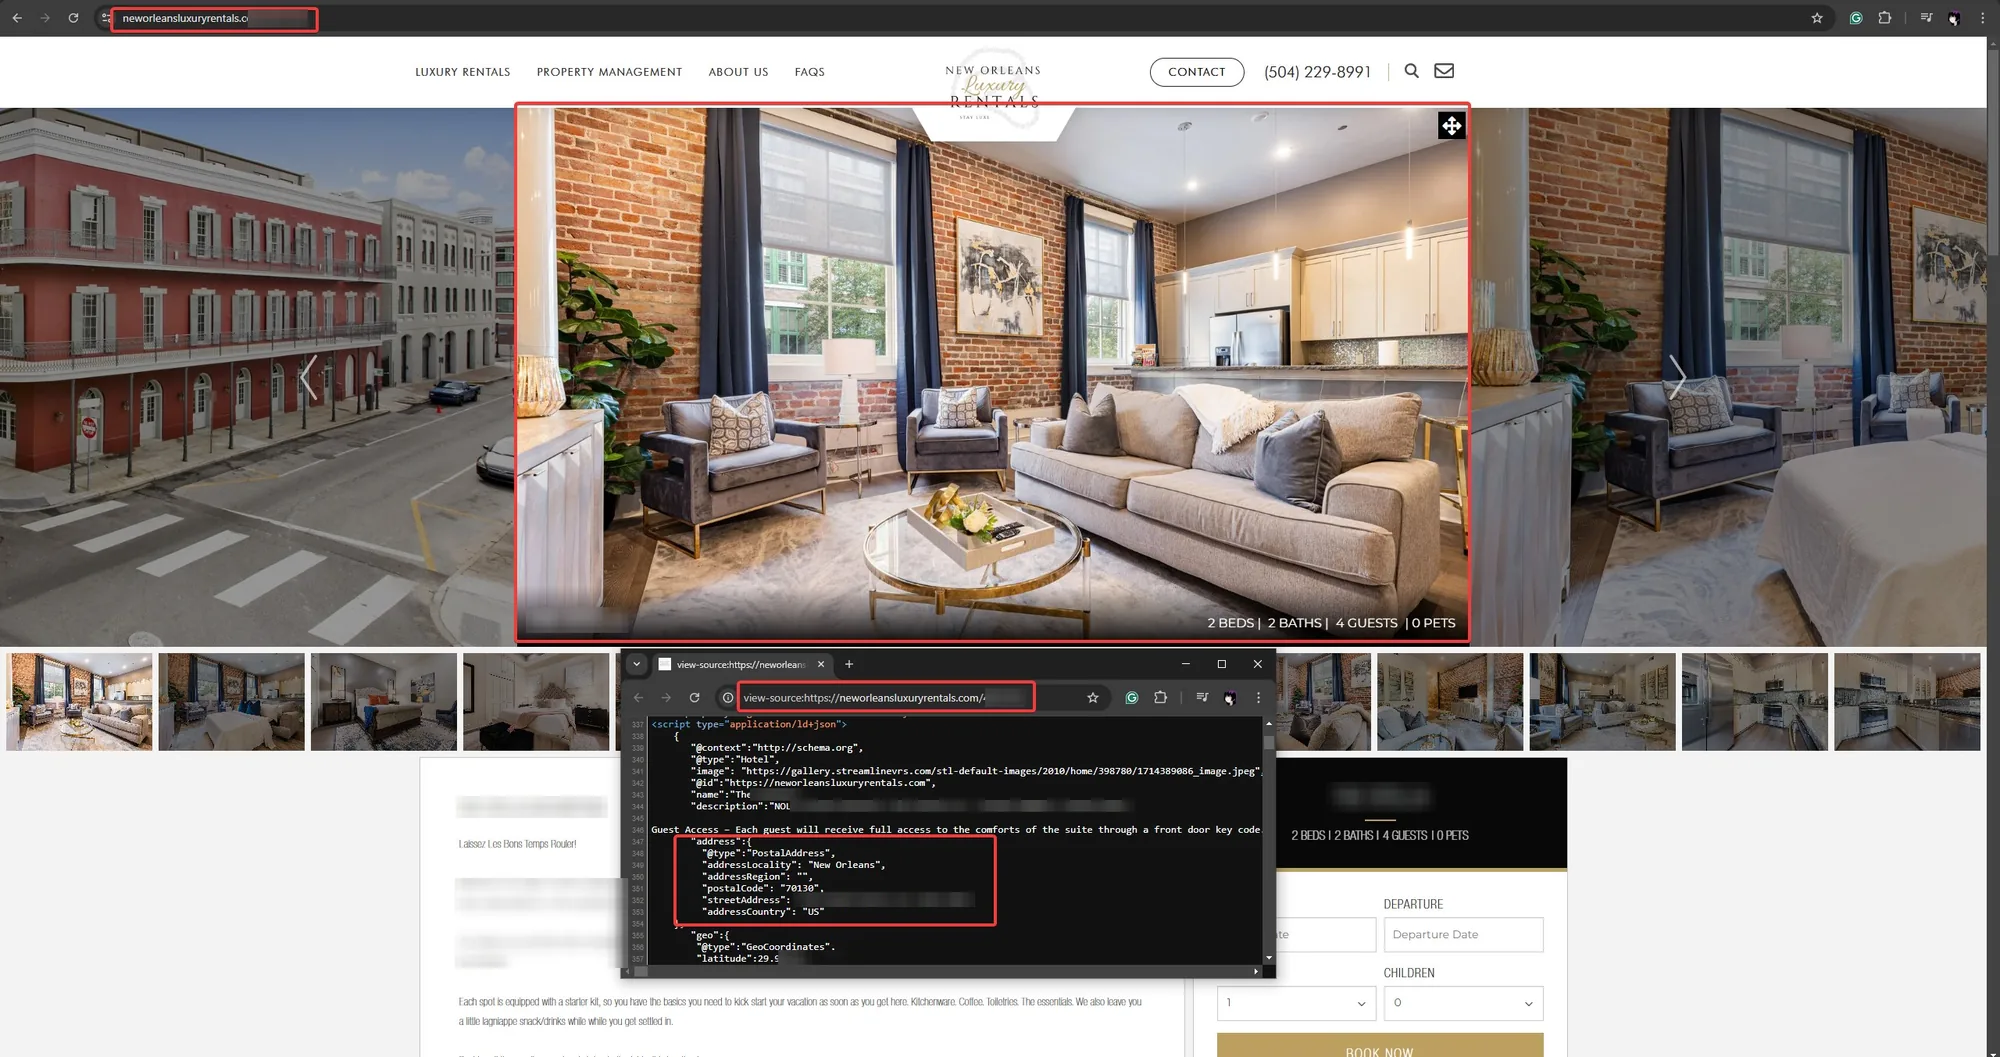Select the first living room thumbnail
Viewport: 2000px width, 1057px height.
pyautogui.click(x=79, y=702)
